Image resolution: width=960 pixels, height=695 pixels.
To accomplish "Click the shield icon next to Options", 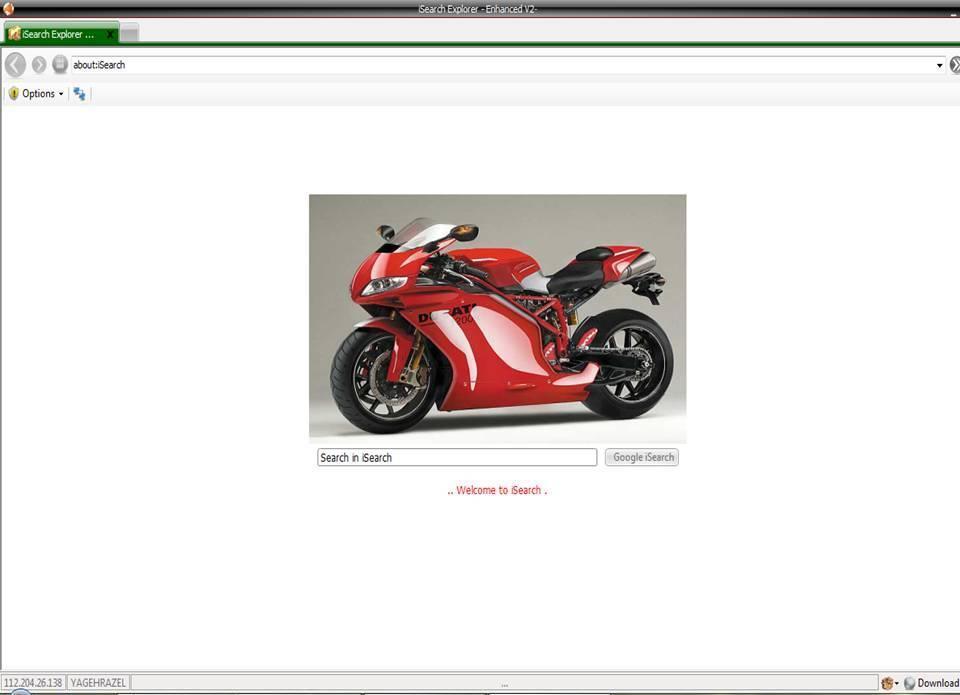I will coord(14,94).
